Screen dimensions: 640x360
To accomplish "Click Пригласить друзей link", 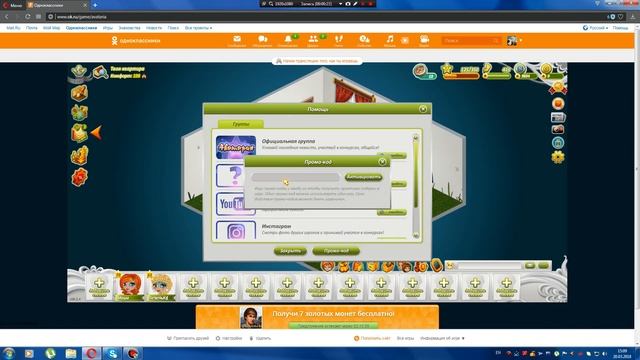I will [x=188, y=338].
